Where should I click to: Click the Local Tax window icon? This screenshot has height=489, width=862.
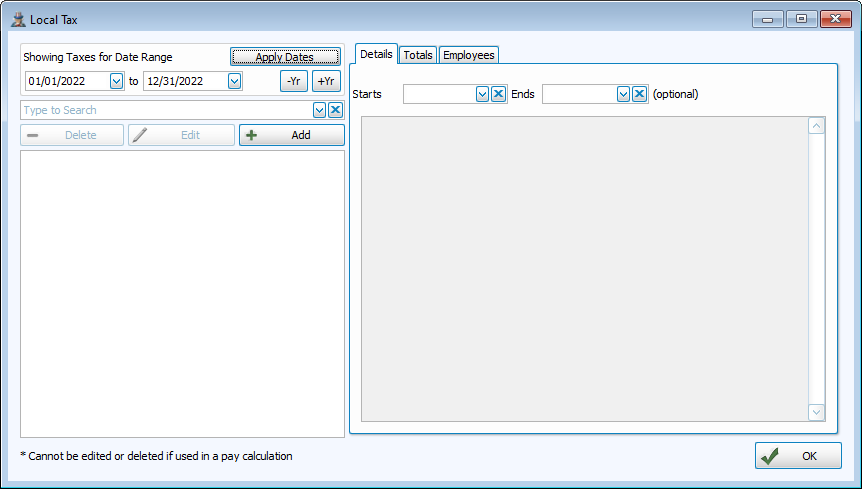point(18,19)
